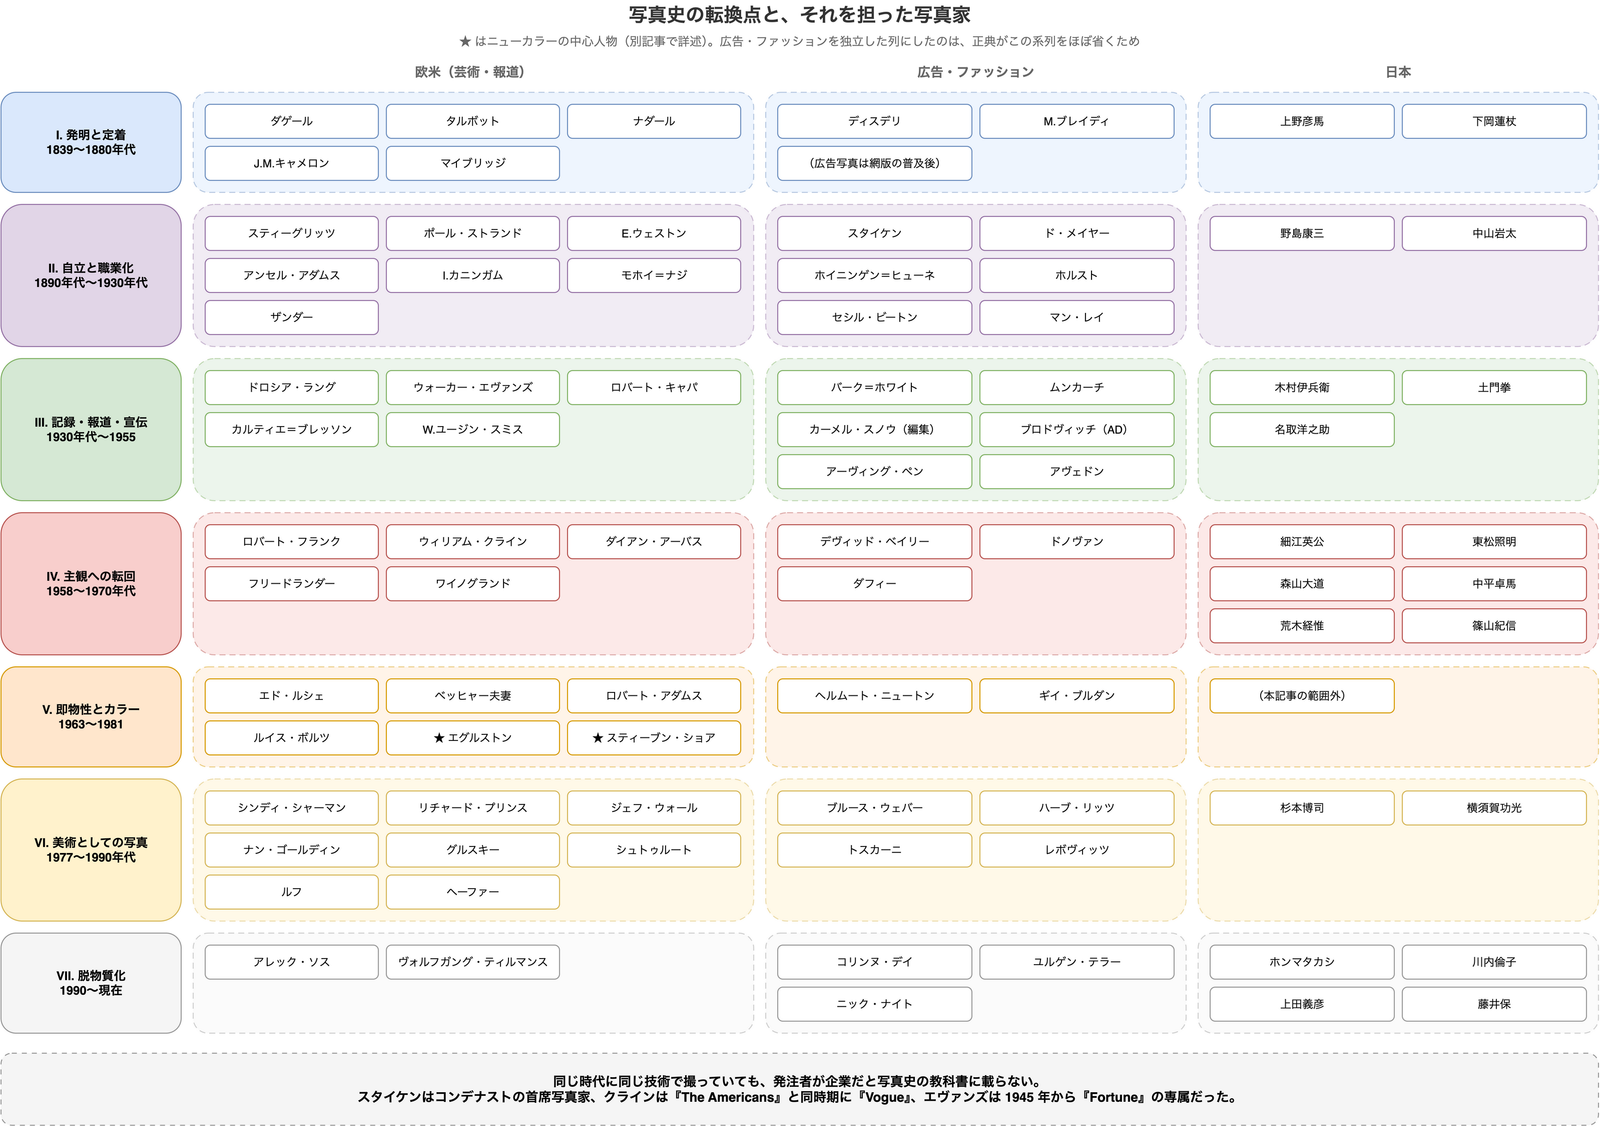Image resolution: width=1600 pixels, height=1127 pixels.
Task: Select the セシル・ビートン box
Action: 874,317
